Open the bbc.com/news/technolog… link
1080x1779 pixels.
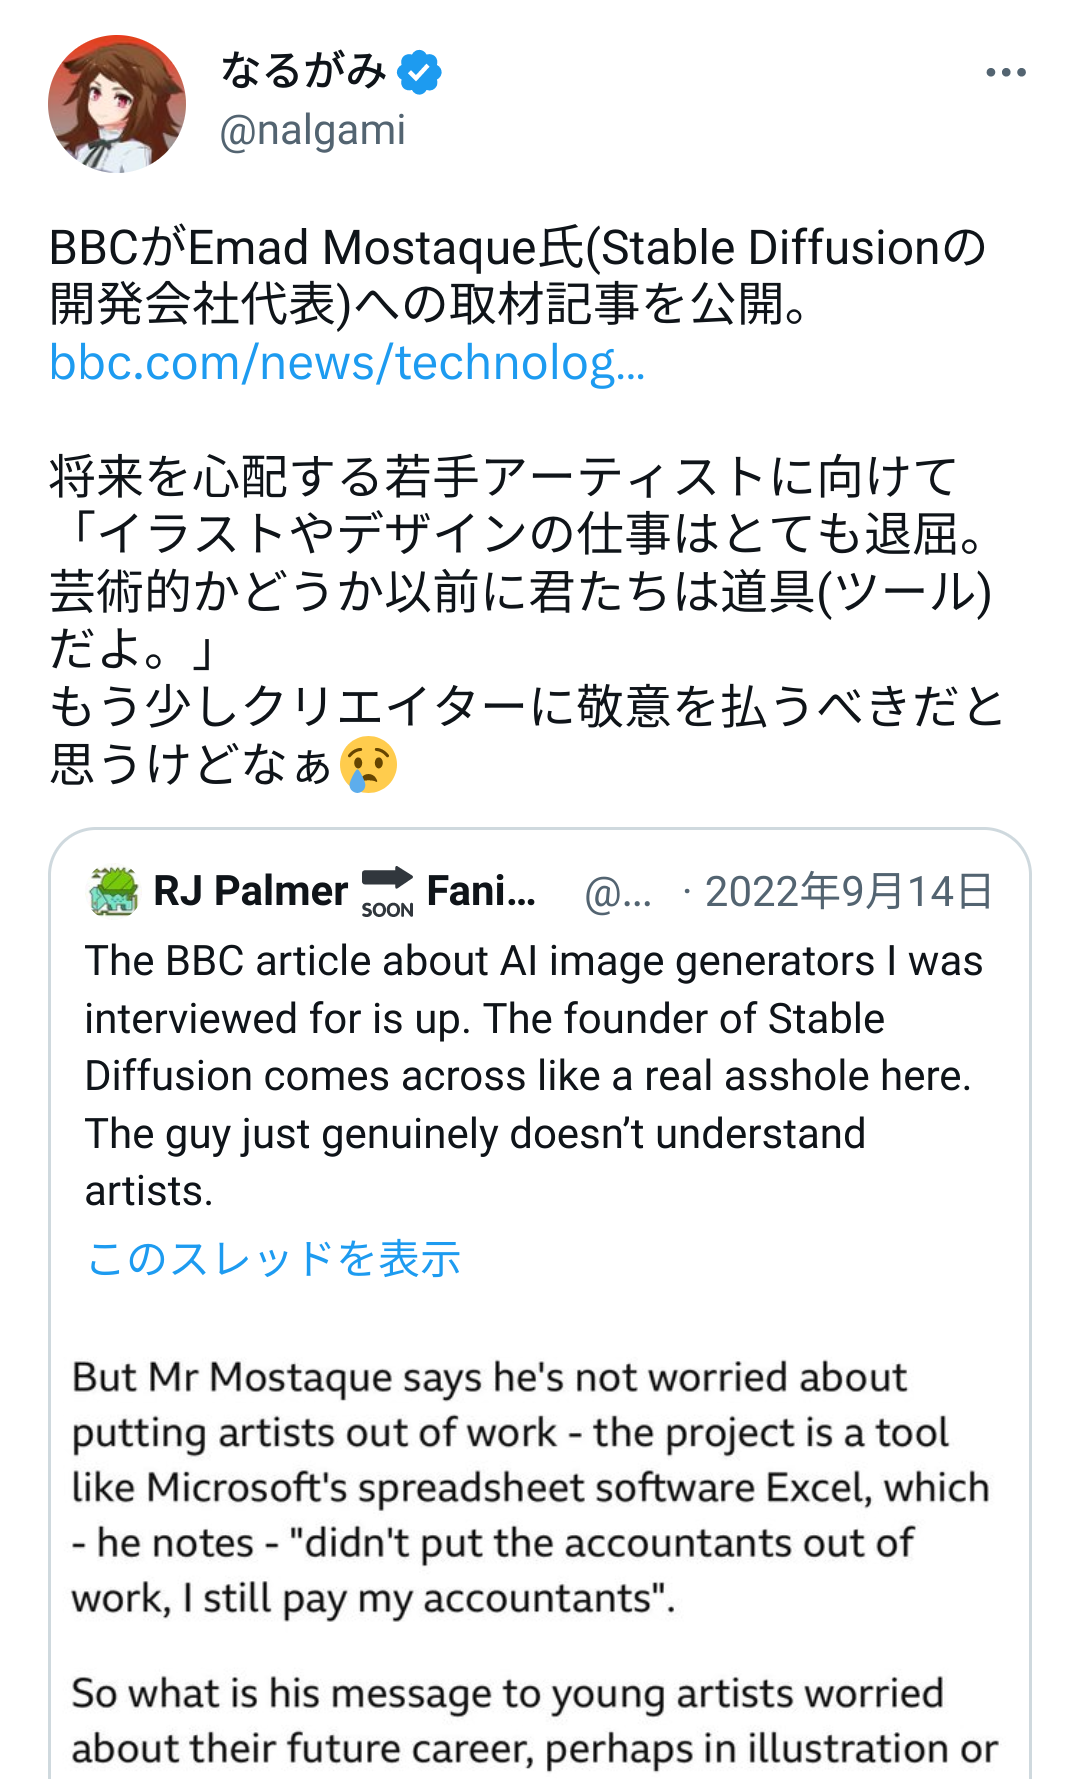coord(347,363)
